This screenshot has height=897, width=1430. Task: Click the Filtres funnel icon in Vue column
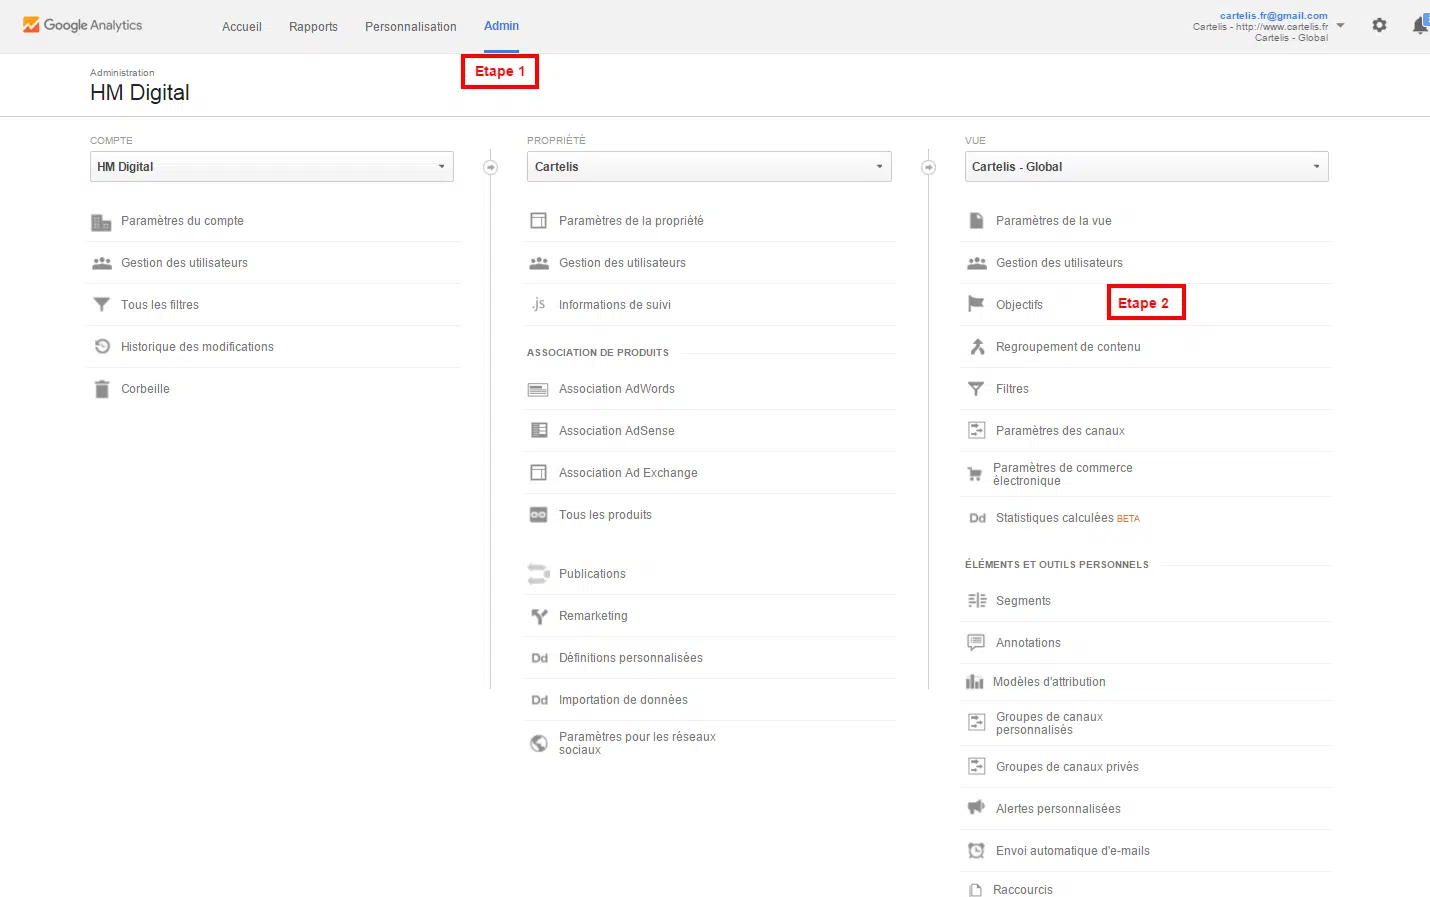[976, 389]
